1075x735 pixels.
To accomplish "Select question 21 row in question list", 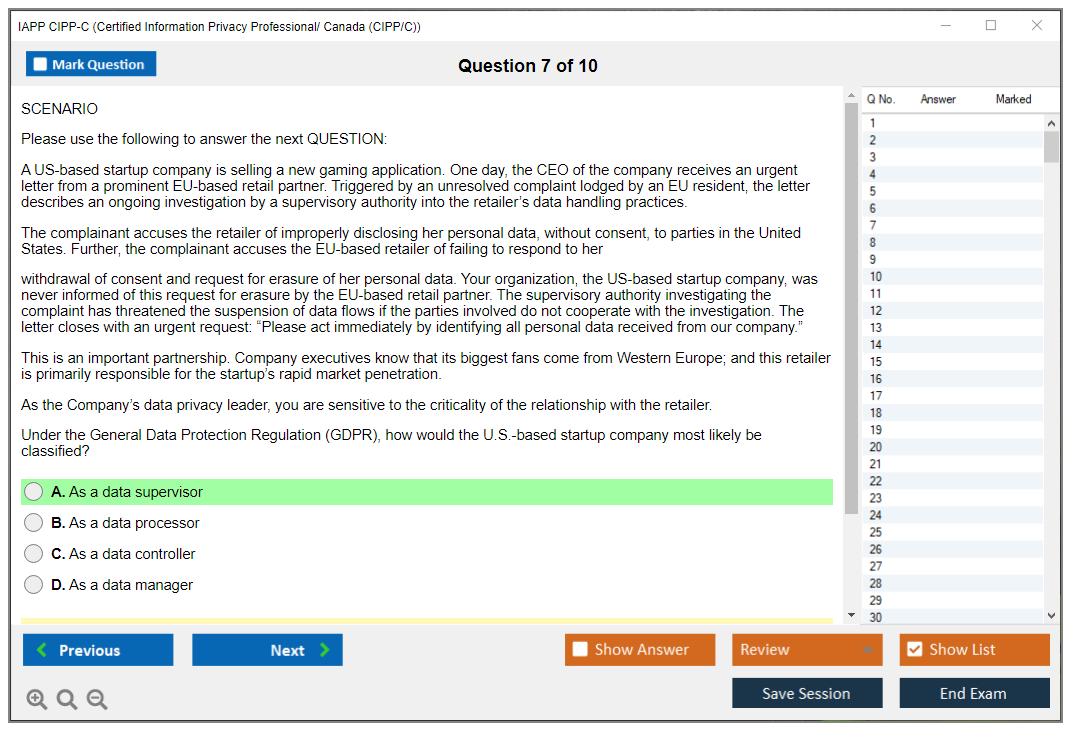I will 950,464.
